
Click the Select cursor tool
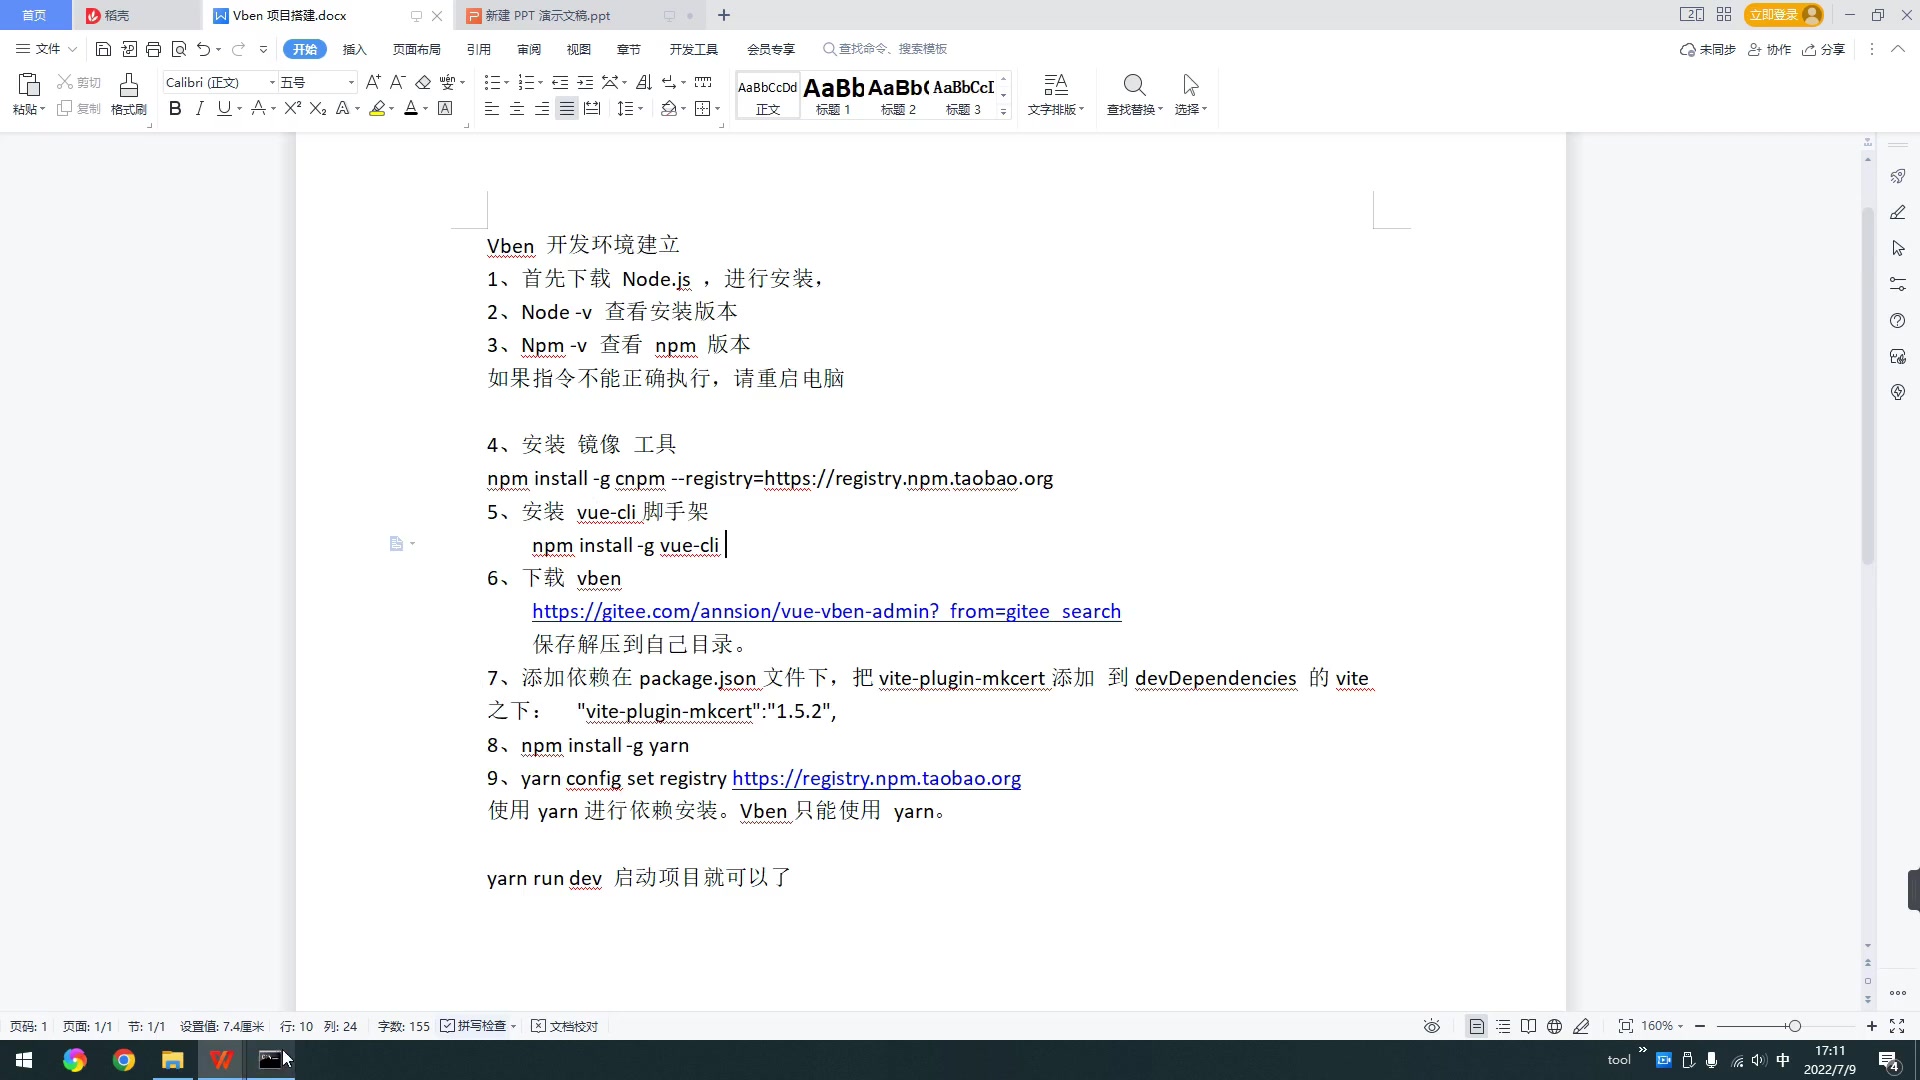tap(1190, 95)
